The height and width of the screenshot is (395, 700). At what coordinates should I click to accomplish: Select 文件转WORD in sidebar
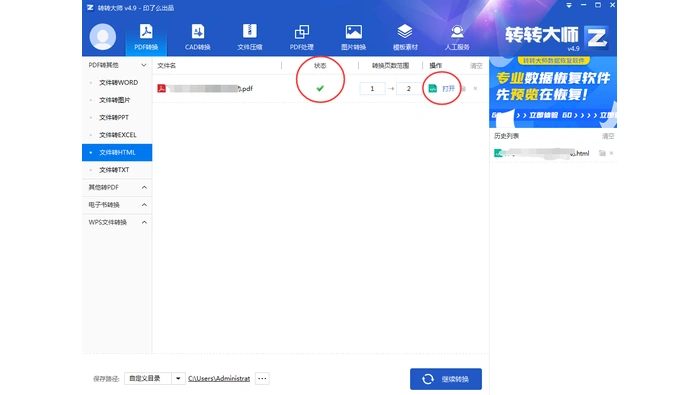pyautogui.click(x=117, y=83)
